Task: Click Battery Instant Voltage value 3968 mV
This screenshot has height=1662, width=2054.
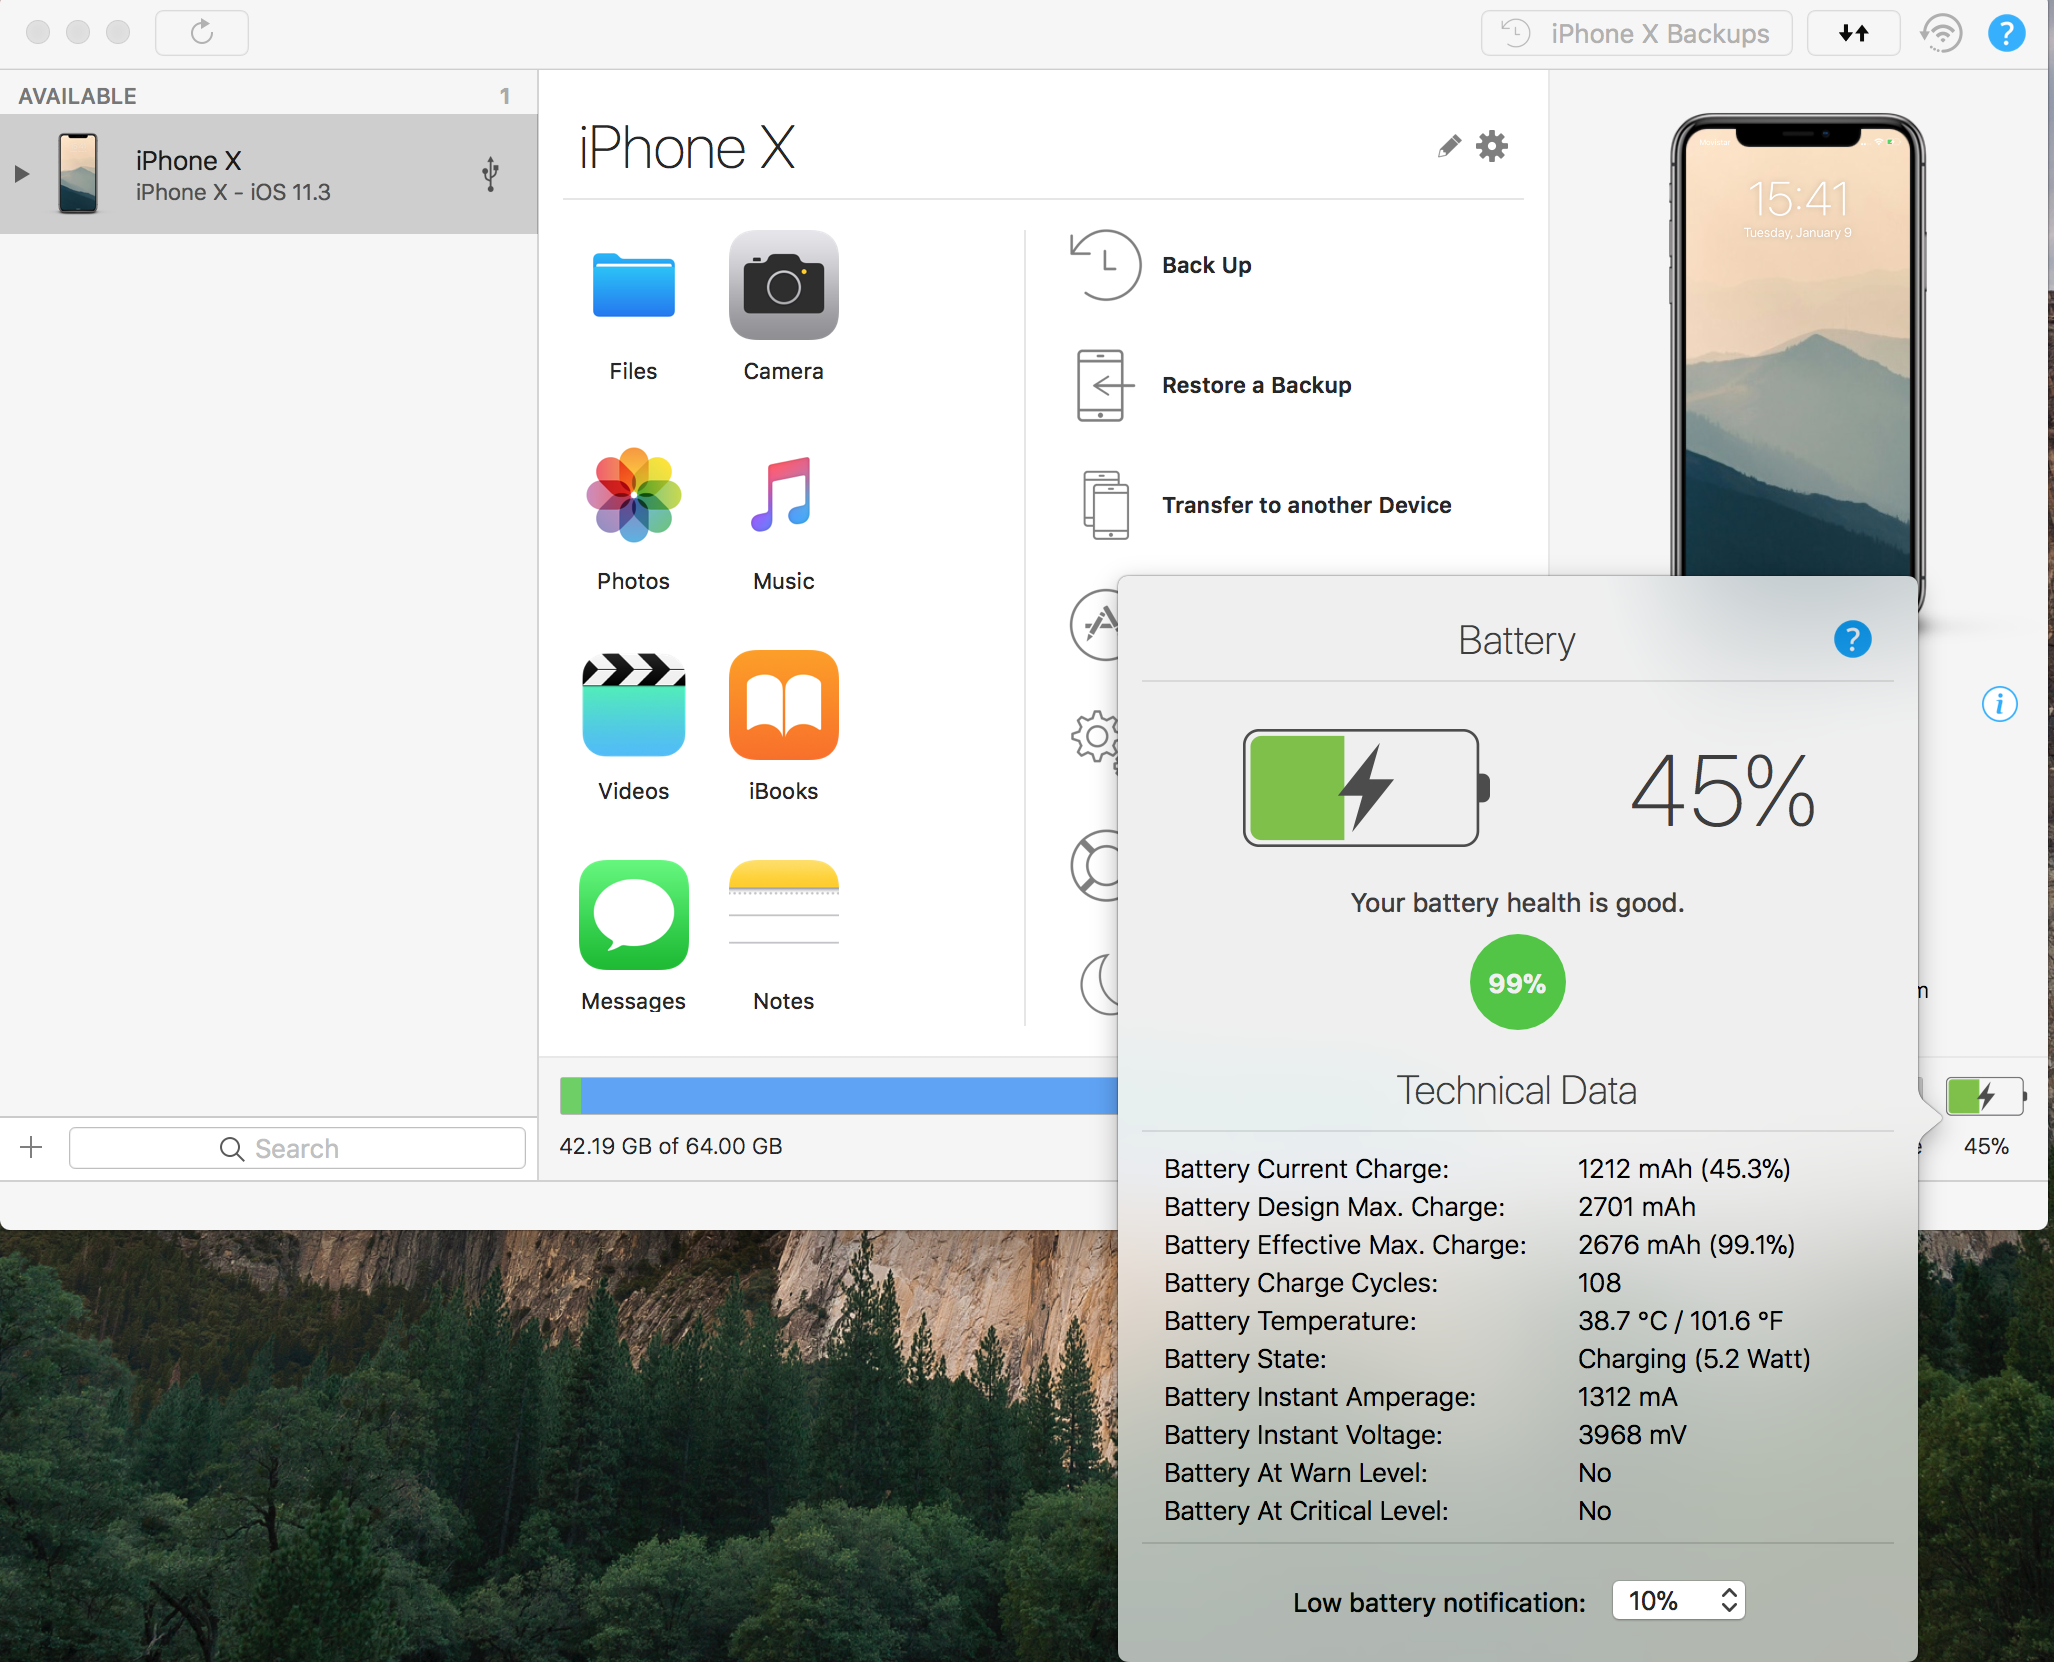Action: point(1632,1434)
